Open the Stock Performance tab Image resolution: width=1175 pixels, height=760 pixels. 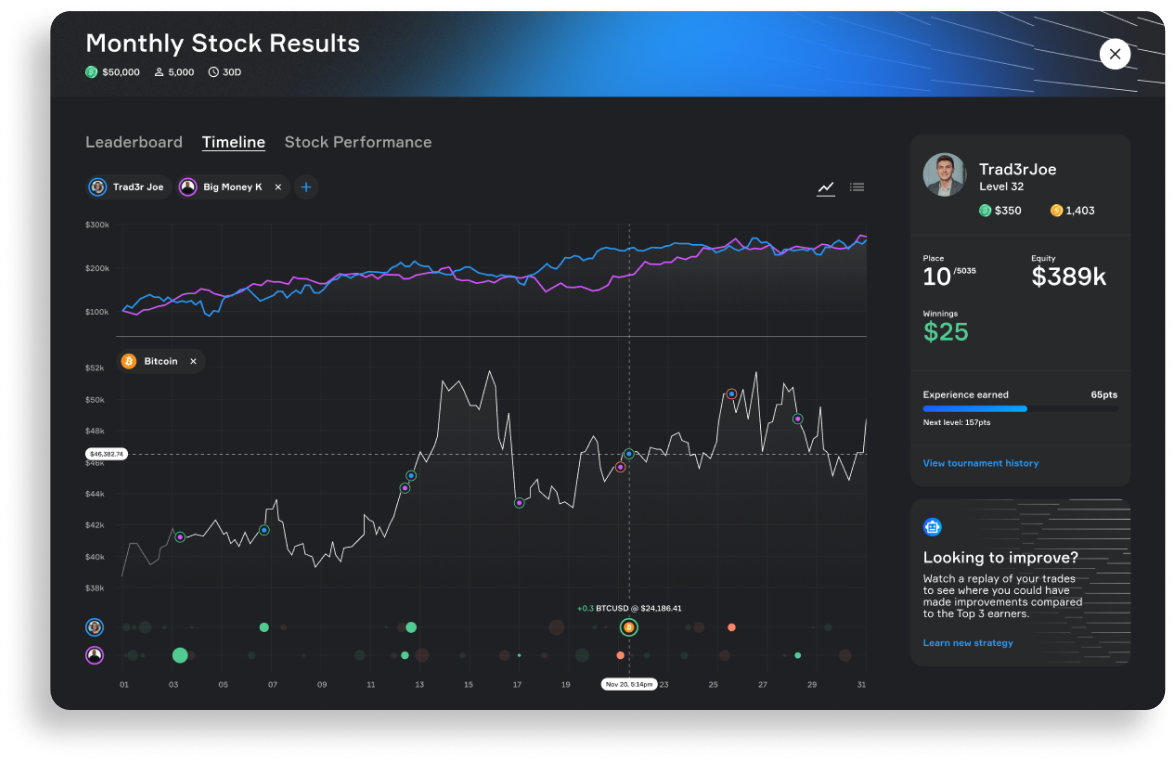pos(358,142)
